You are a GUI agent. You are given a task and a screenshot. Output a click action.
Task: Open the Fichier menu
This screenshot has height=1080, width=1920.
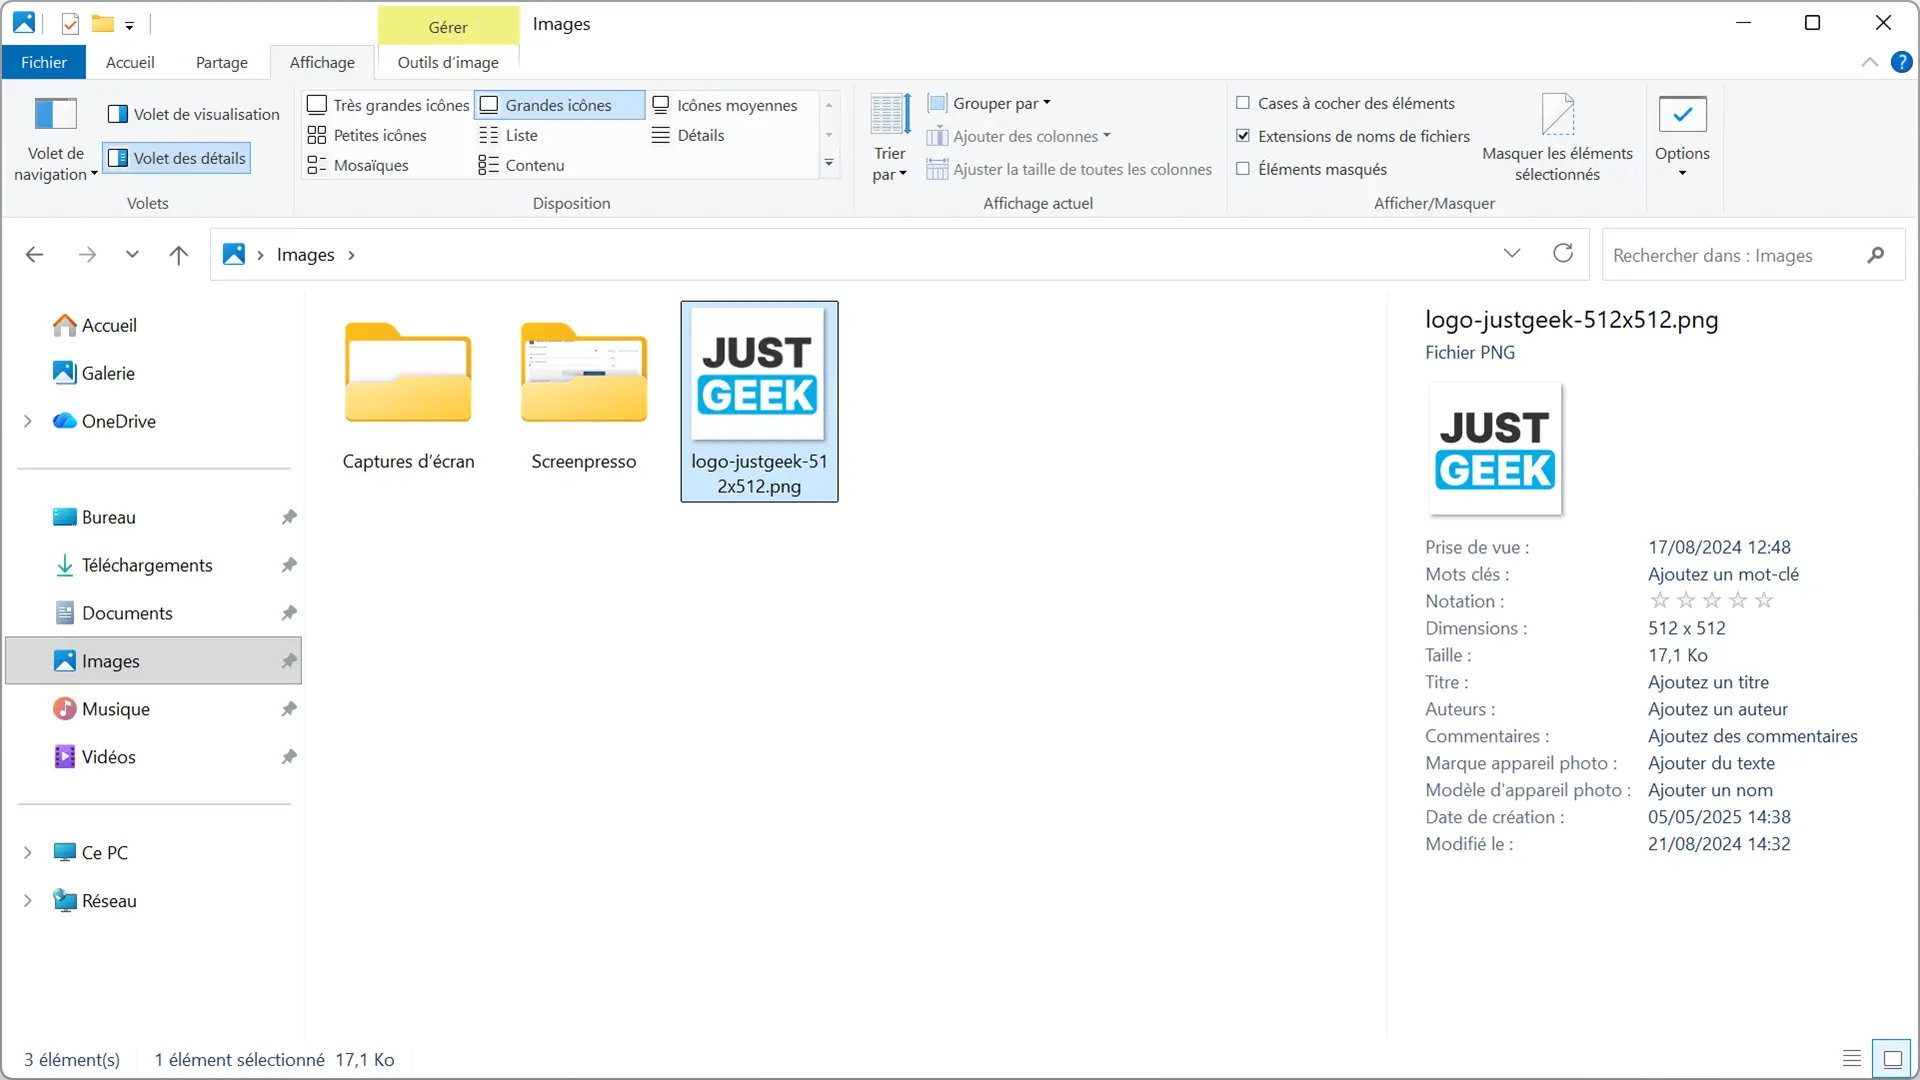point(44,62)
